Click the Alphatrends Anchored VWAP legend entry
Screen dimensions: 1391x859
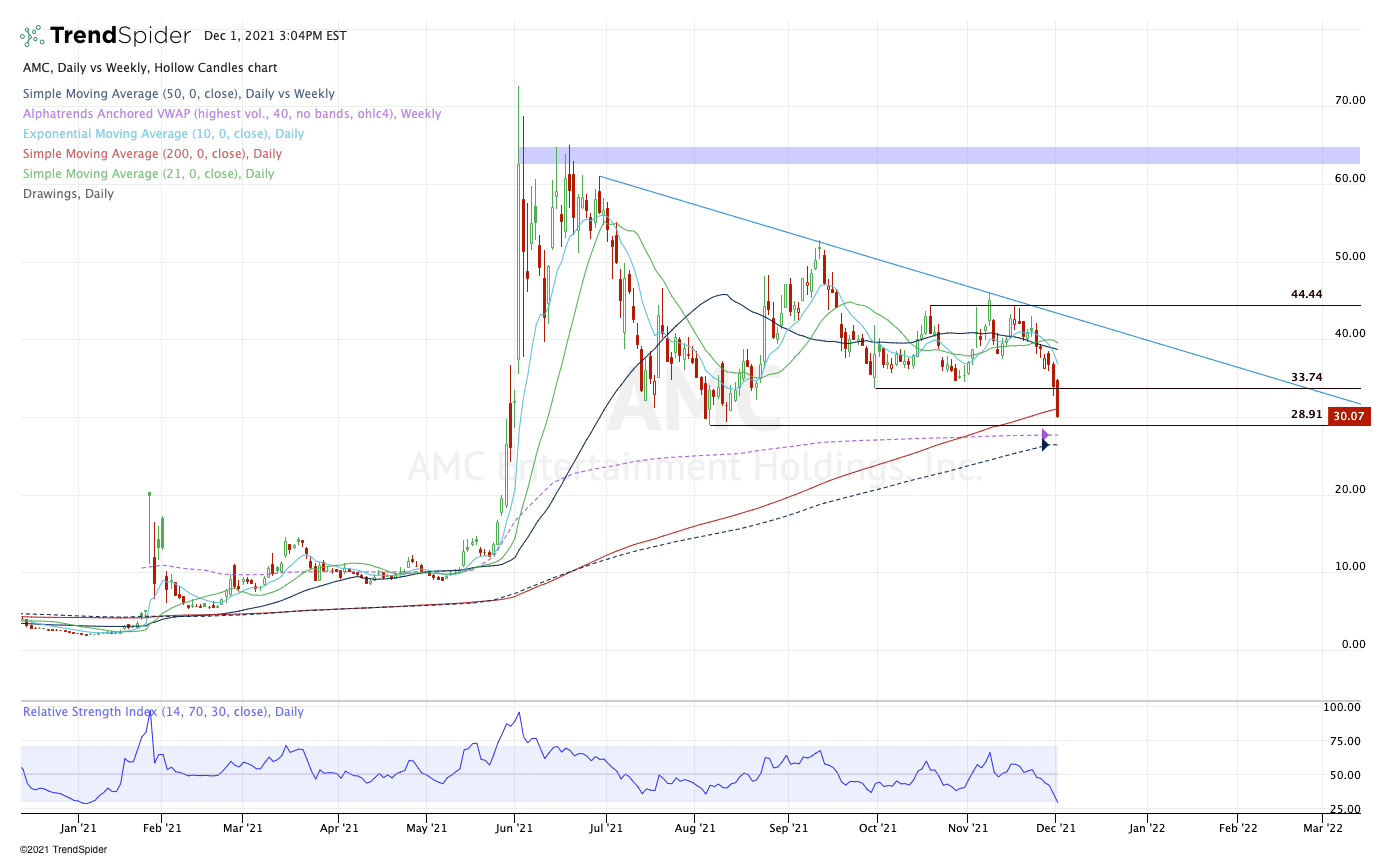pos(231,114)
